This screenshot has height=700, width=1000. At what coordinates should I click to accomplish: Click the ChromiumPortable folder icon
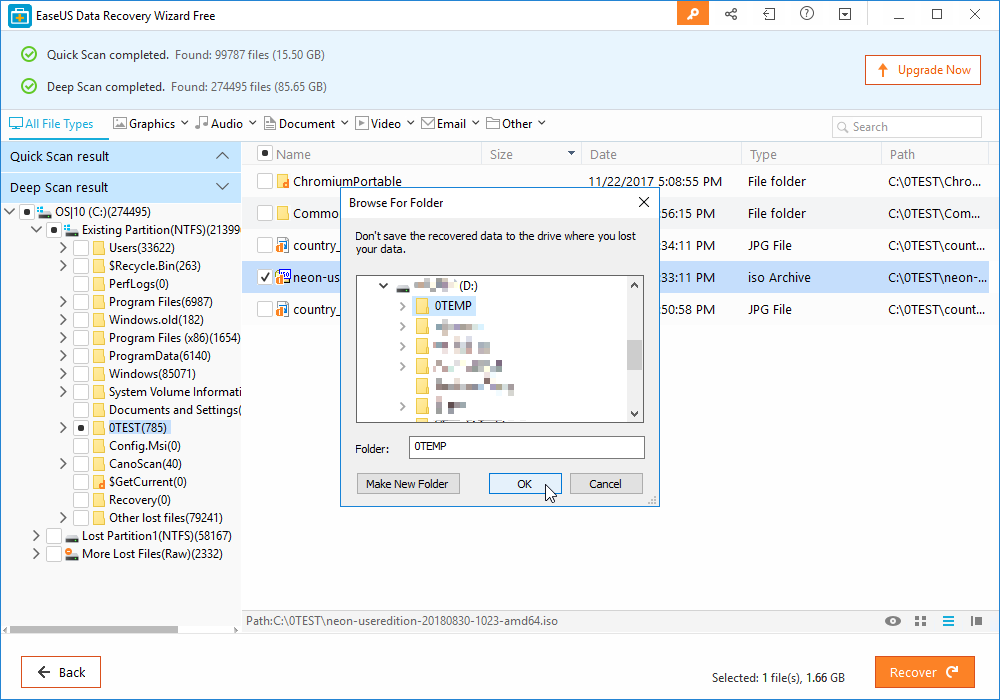click(x=283, y=182)
